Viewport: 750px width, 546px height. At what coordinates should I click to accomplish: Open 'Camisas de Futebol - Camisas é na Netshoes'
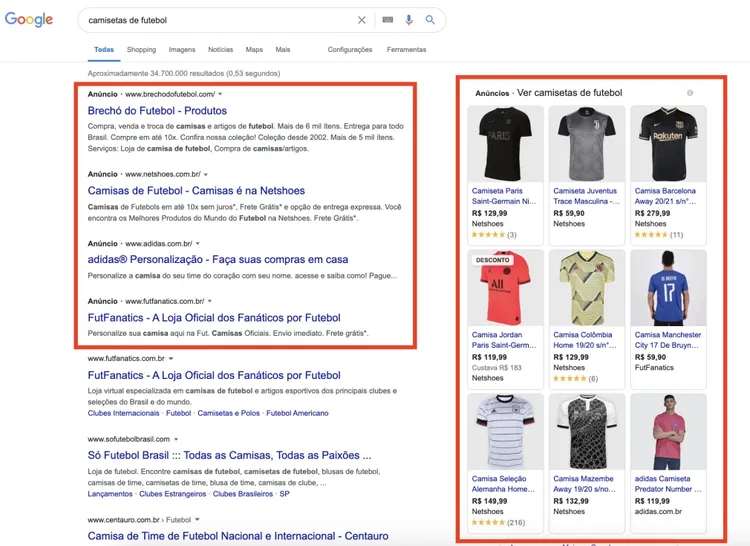click(x=196, y=190)
